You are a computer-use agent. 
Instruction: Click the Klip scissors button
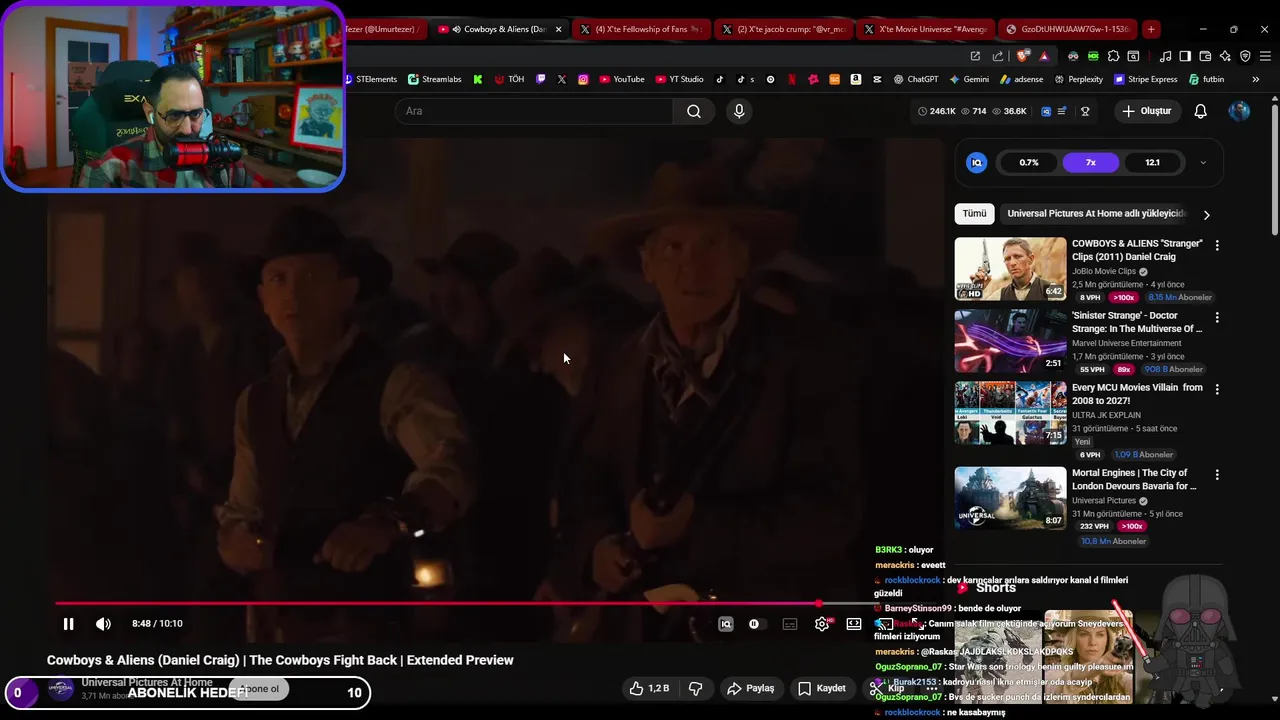[887, 688]
